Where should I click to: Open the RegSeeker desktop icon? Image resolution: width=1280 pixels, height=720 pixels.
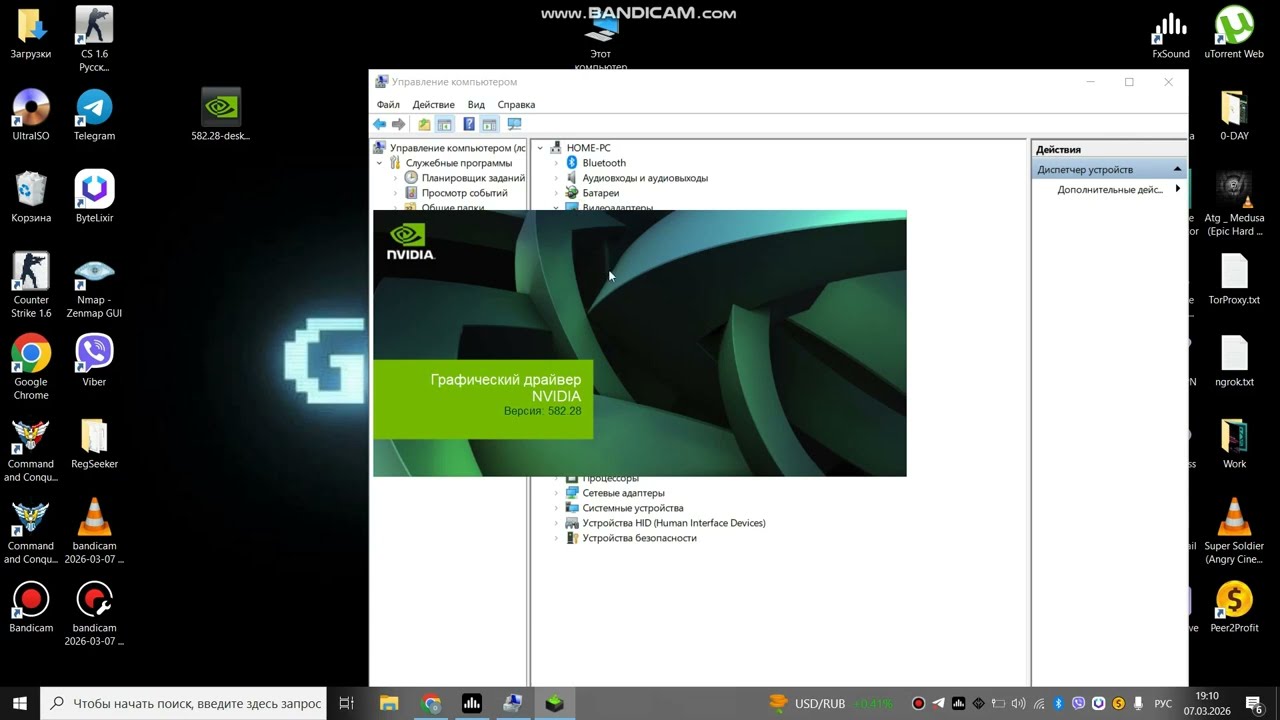point(94,443)
